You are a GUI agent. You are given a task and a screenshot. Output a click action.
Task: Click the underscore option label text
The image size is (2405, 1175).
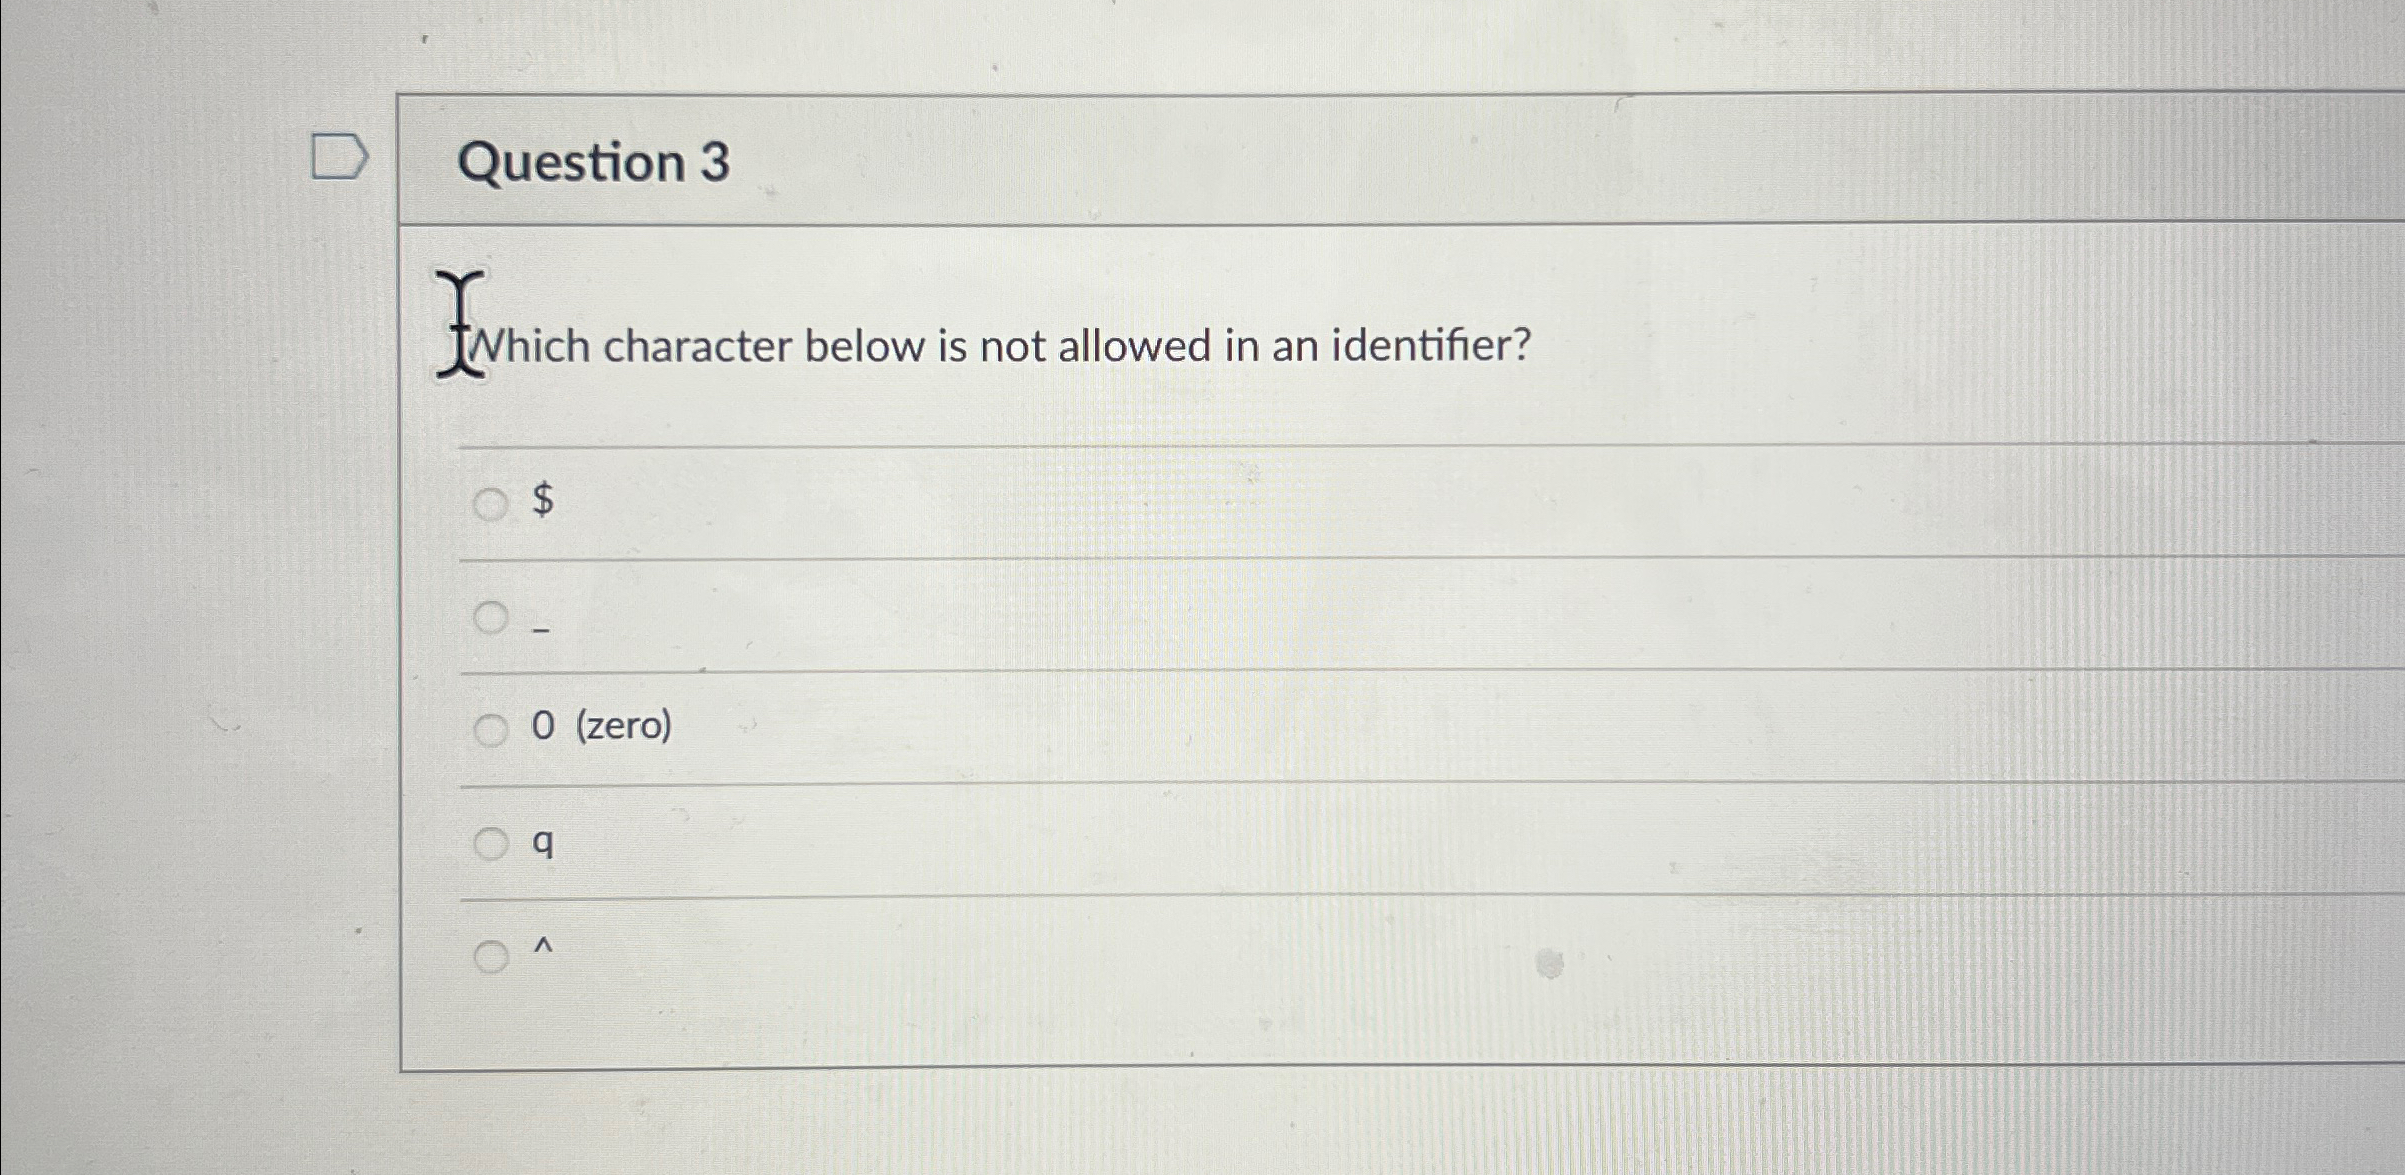point(541,632)
